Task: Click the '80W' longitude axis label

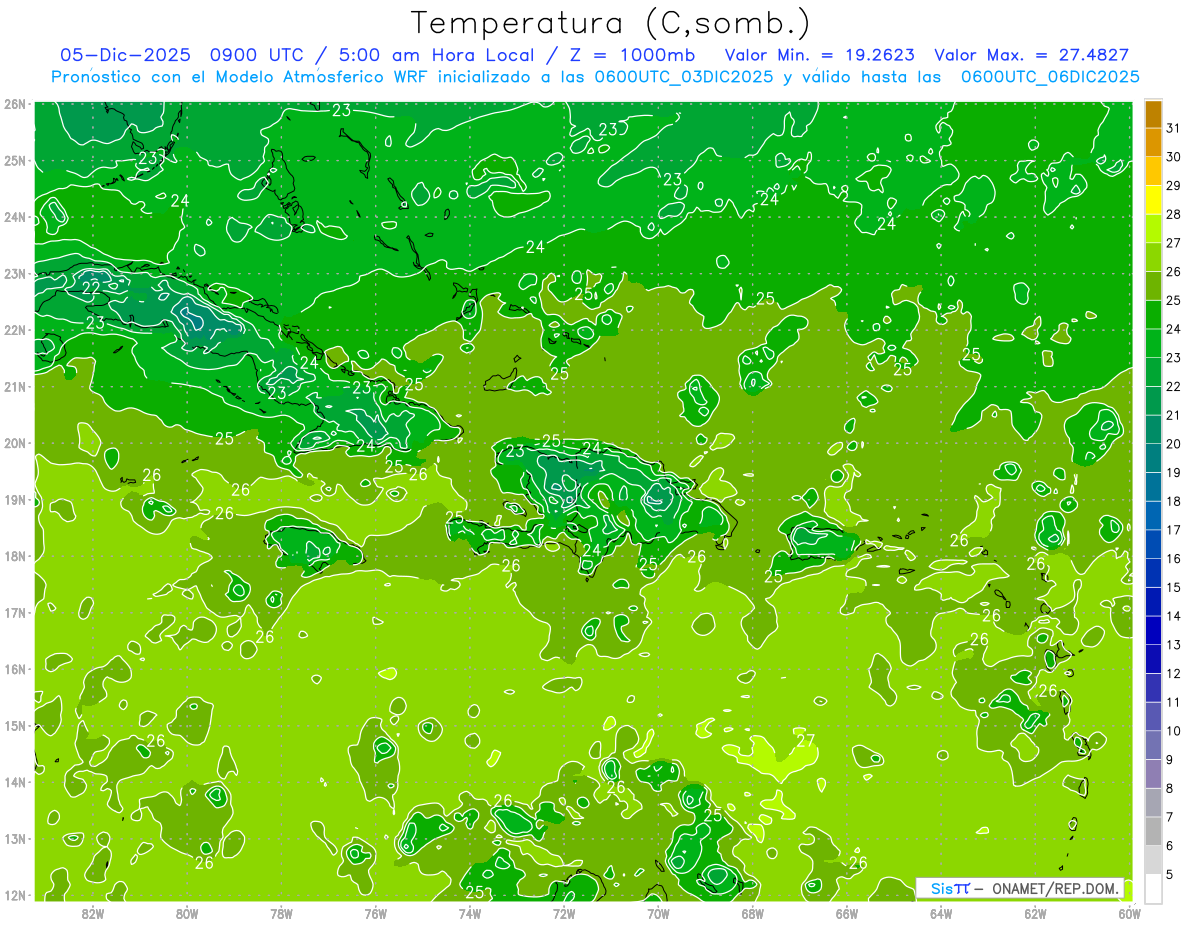Action: pos(187,913)
